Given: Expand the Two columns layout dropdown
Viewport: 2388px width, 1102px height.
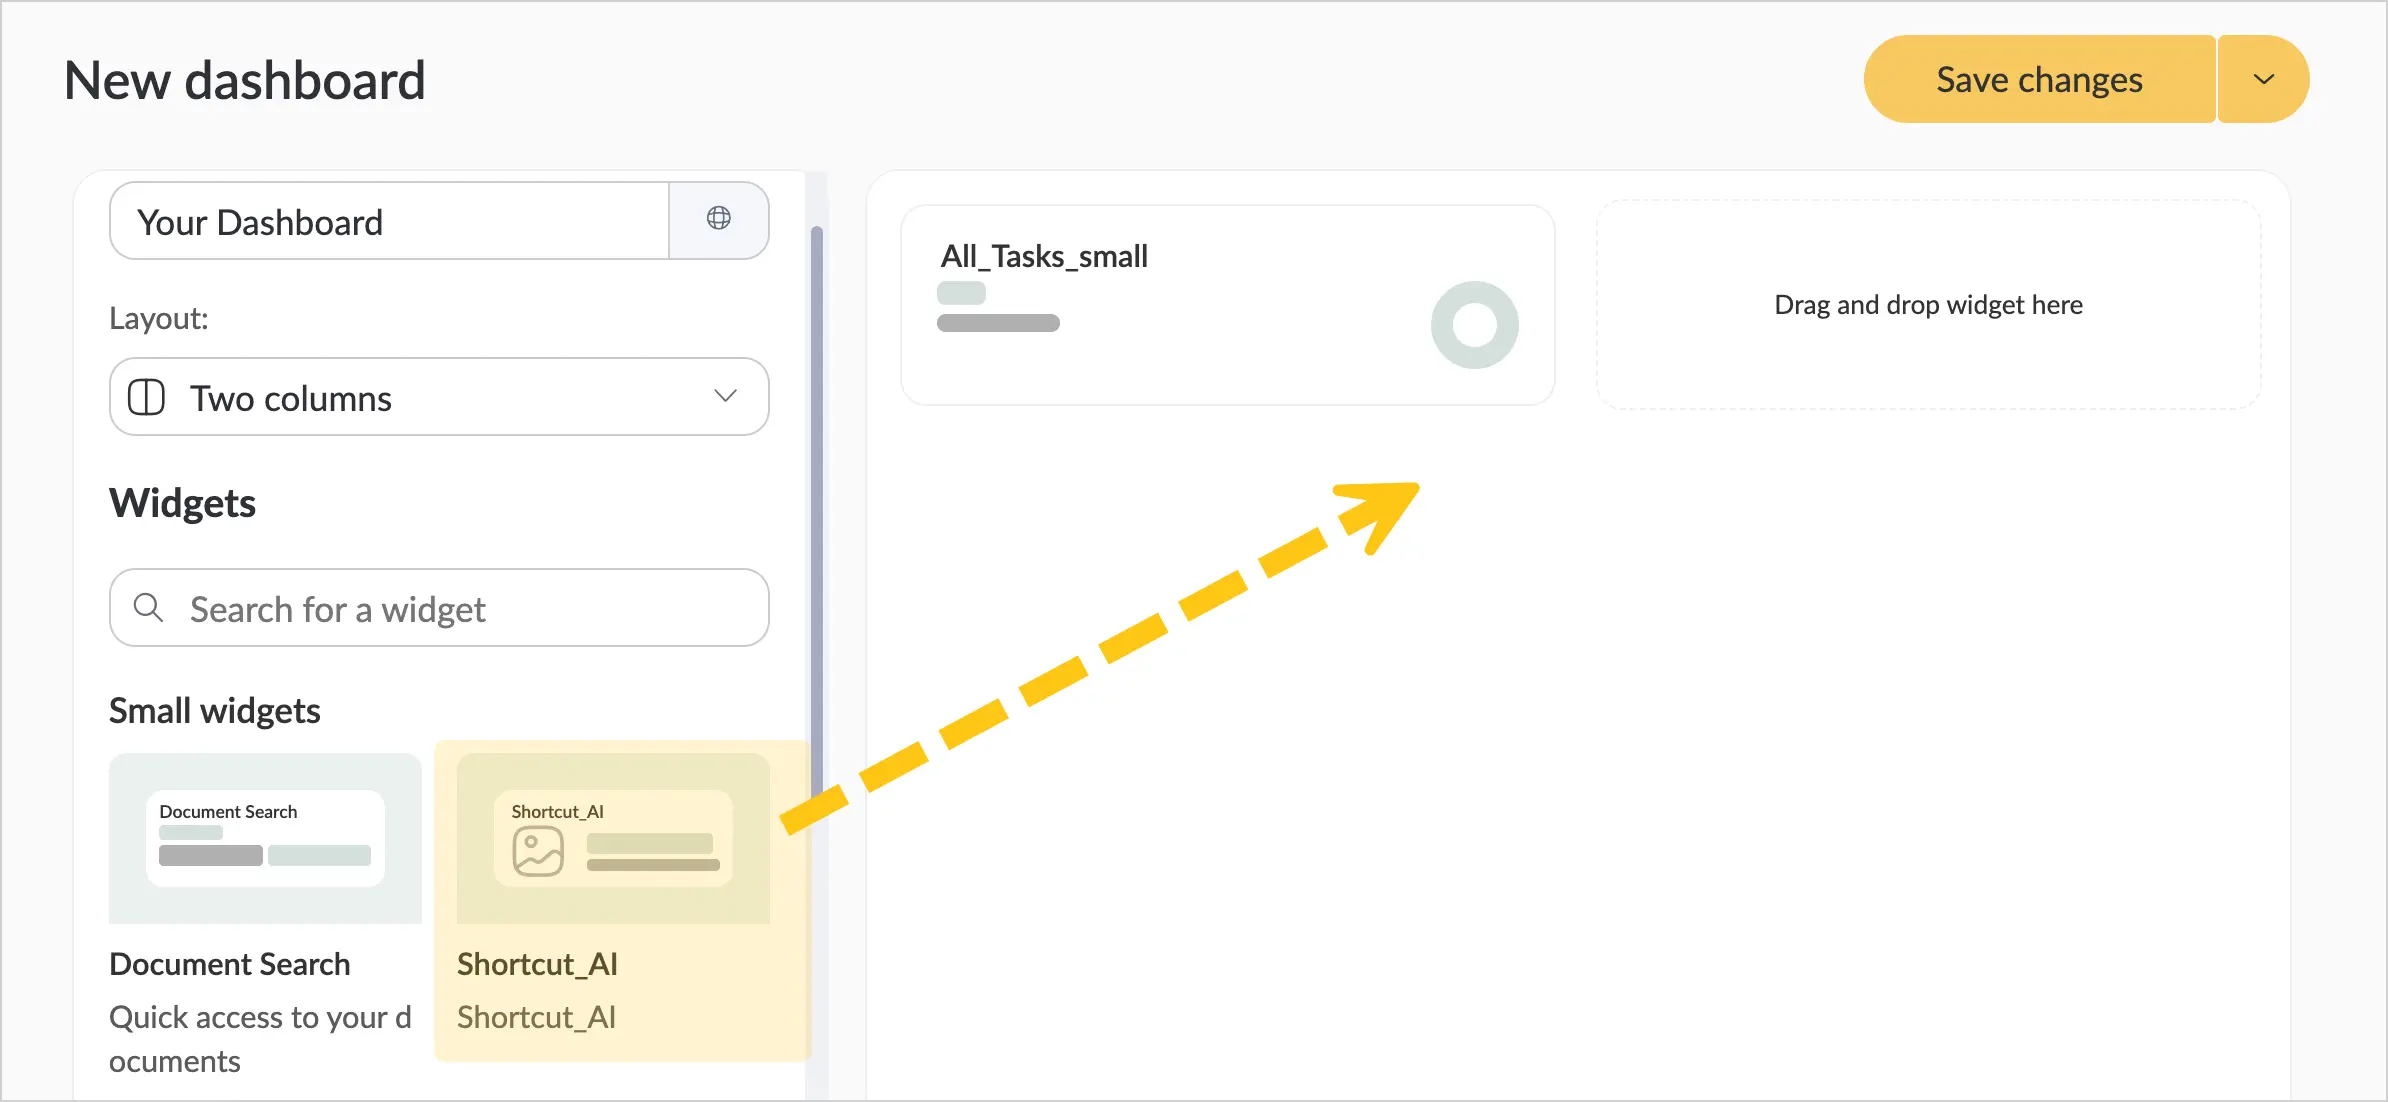Looking at the screenshot, I should click(x=439, y=397).
